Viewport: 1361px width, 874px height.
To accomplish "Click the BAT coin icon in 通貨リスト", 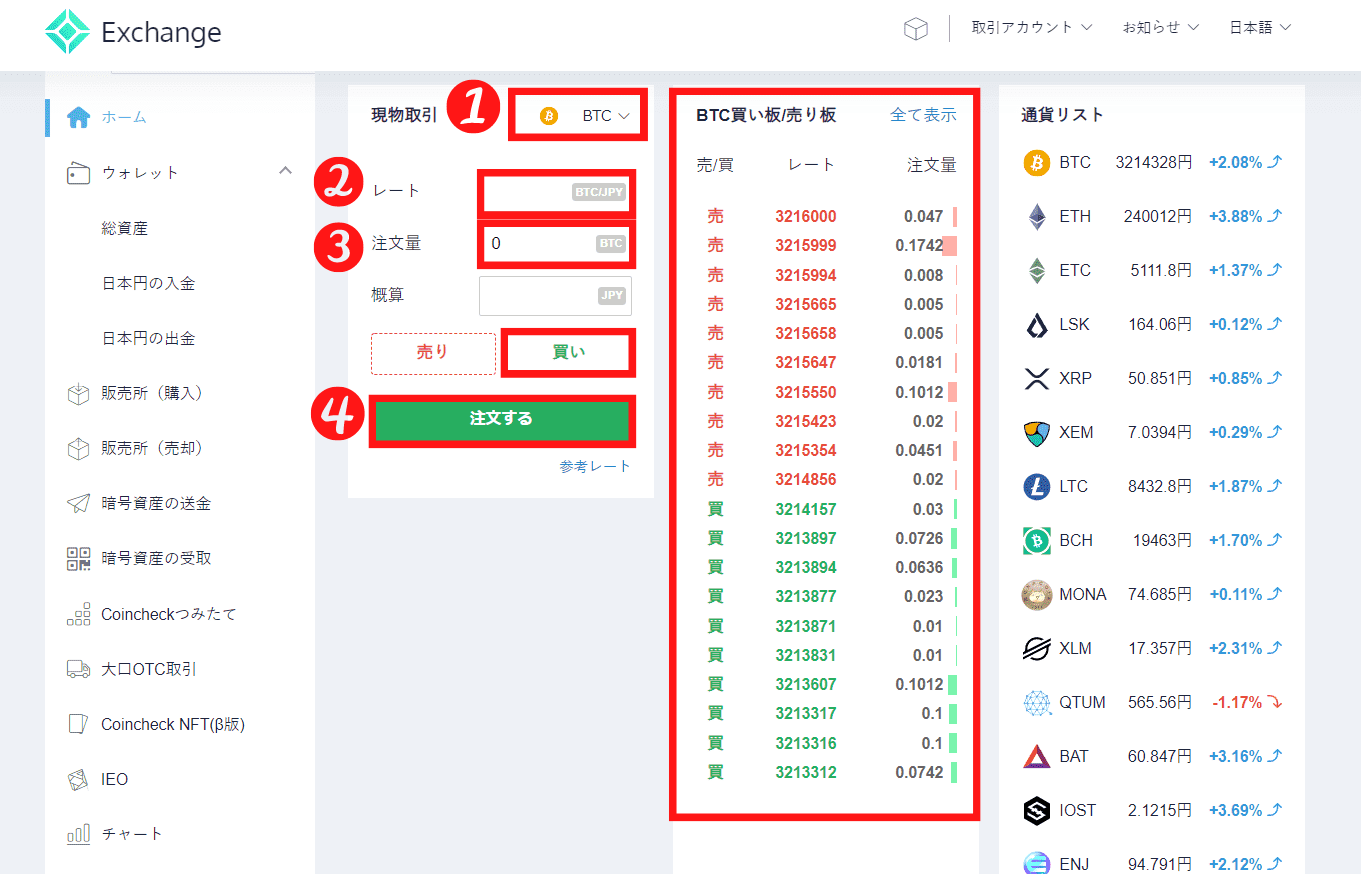I will pyautogui.click(x=1037, y=756).
